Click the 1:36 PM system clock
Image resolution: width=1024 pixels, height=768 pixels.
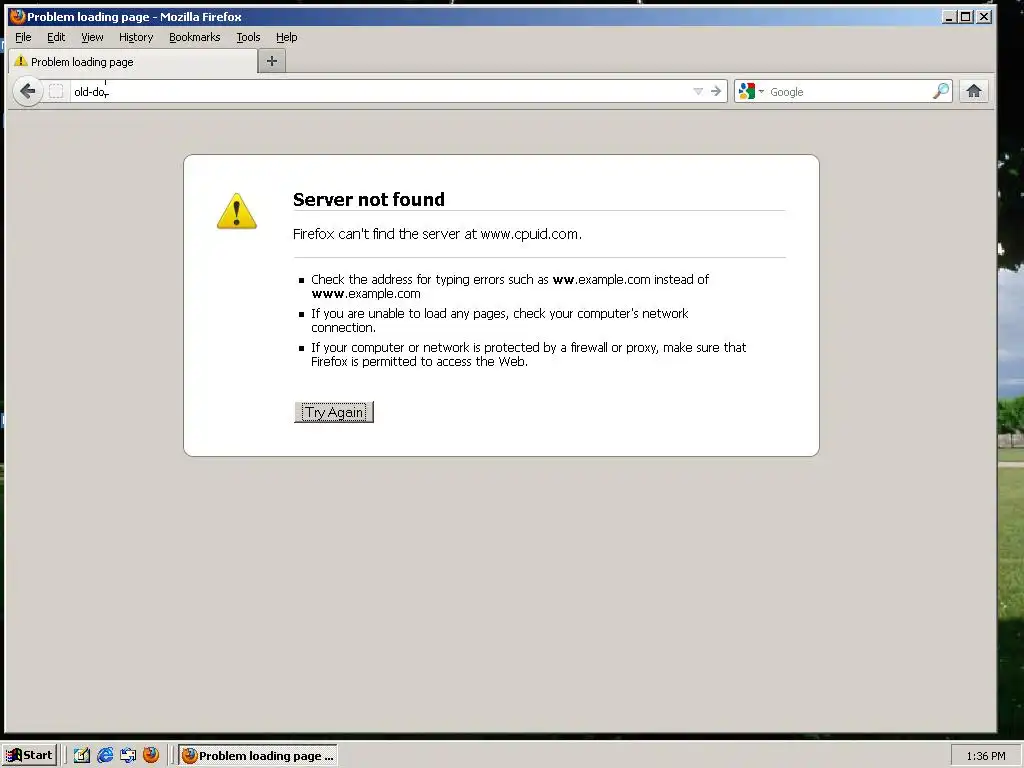point(986,756)
